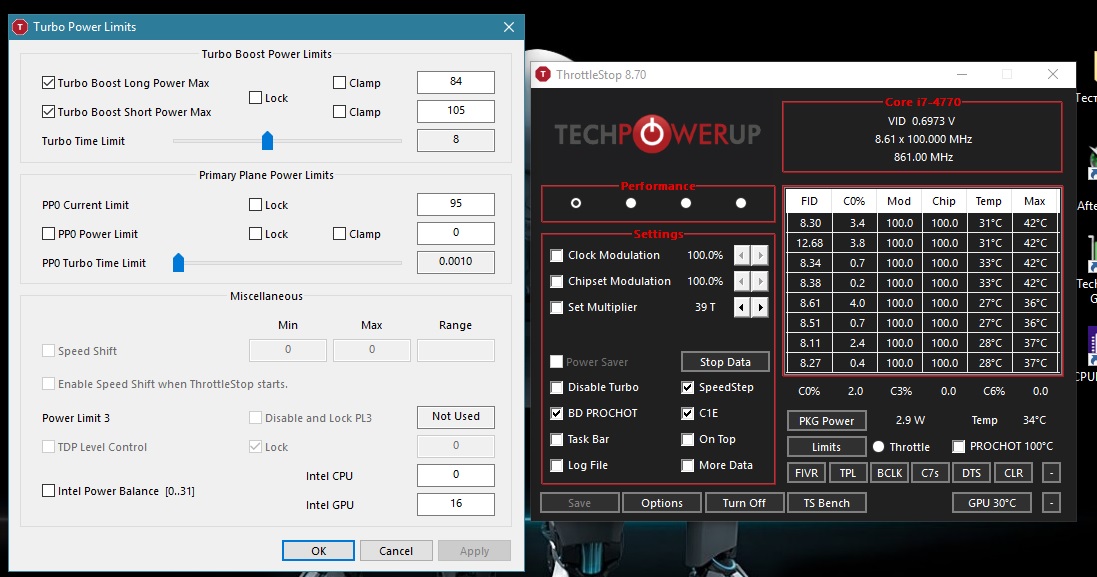Enable Clamp for PP0 Power Limit
The image size is (1097, 577).
[339, 234]
